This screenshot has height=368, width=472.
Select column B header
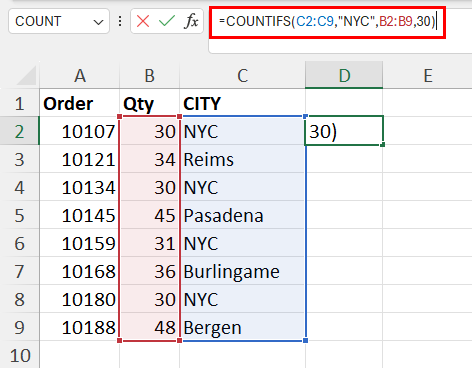point(149,75)
